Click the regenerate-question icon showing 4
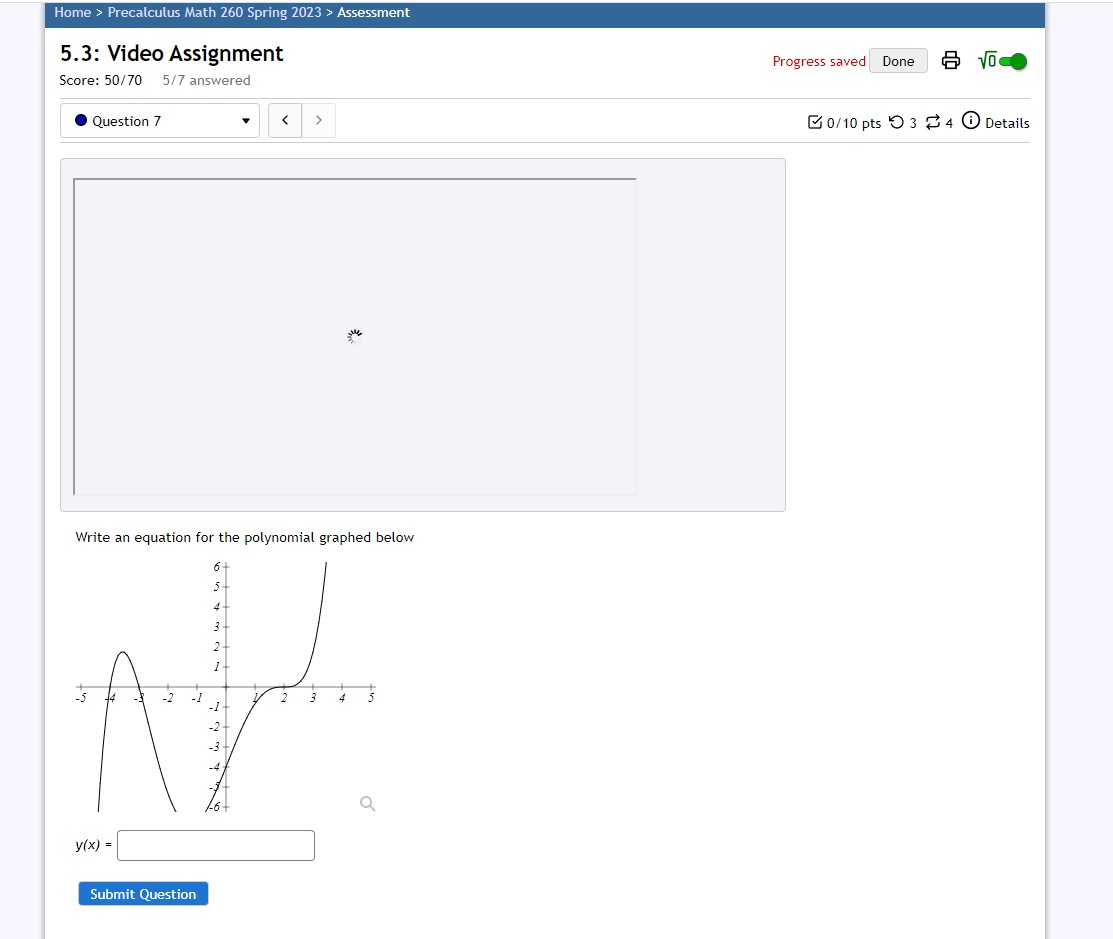This screenshot has width=1113, height=939. point(932,122)
